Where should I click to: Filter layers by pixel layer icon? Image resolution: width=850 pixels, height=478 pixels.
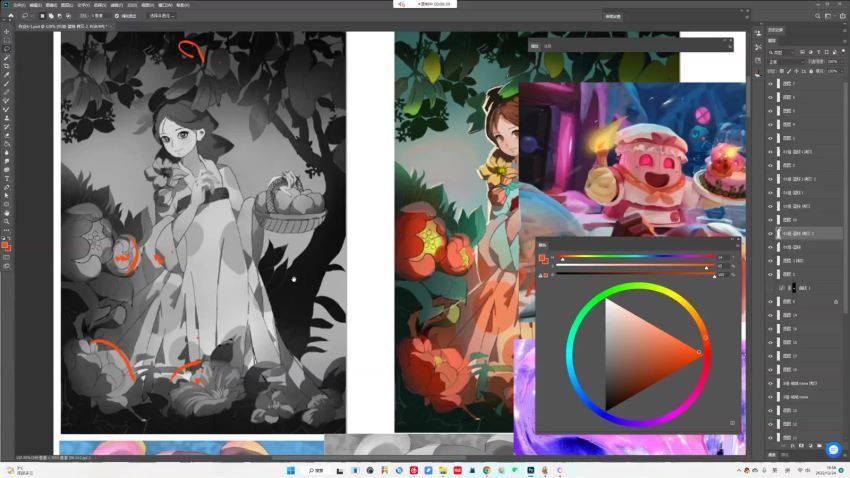pyautogui.click(x=803, y=52)
